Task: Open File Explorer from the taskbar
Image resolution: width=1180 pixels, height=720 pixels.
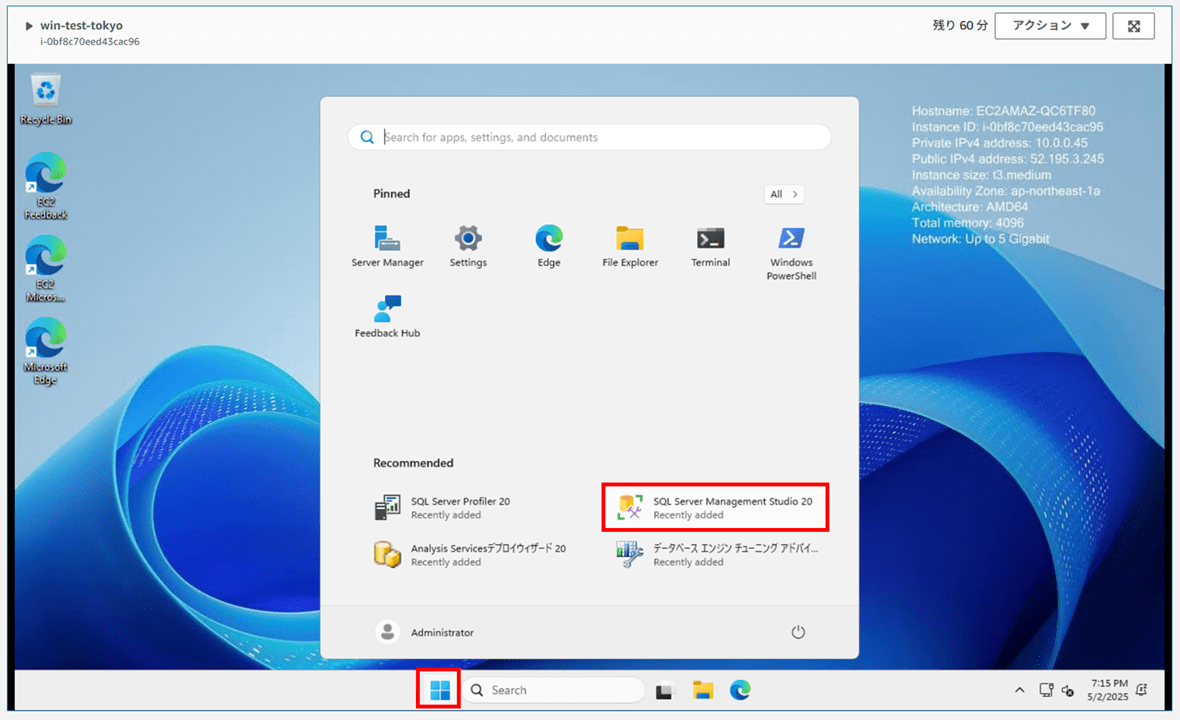Action: pyautogui.click(x=703, y=691)
